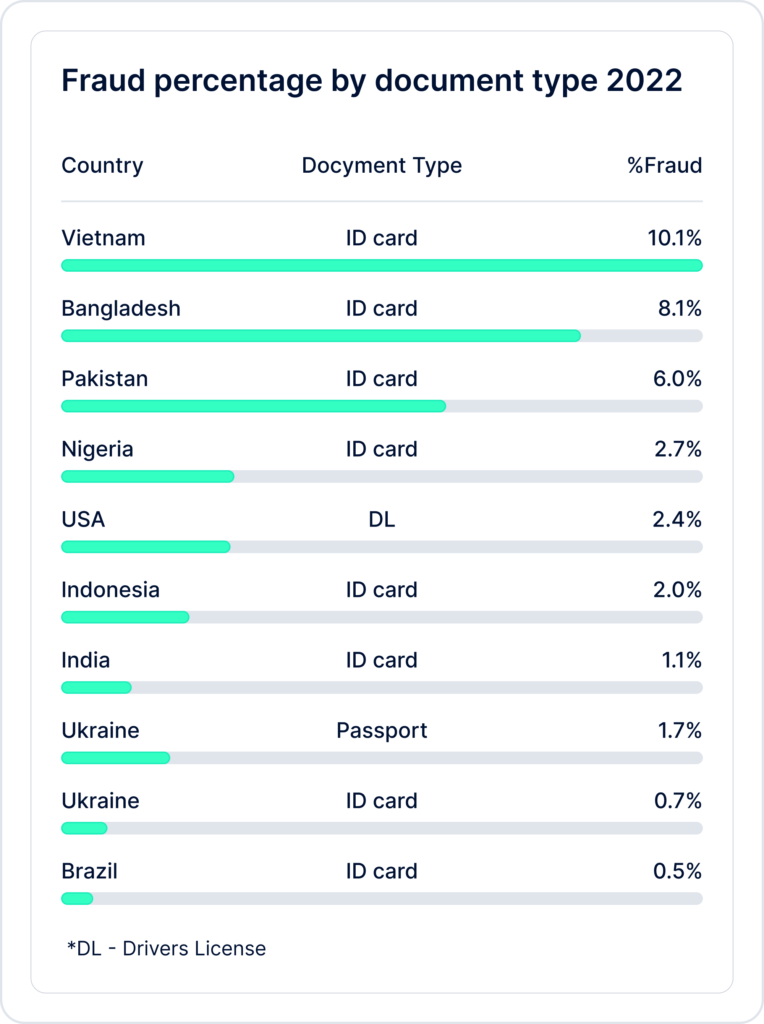Click the Vietnam country label

click(x=103, y=238)
